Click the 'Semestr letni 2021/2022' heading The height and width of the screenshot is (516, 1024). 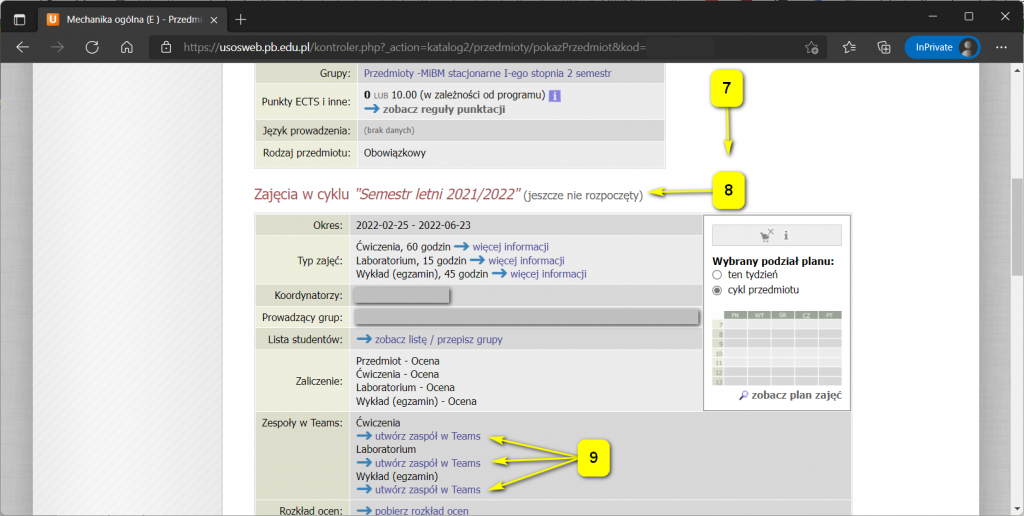point(438,194)
